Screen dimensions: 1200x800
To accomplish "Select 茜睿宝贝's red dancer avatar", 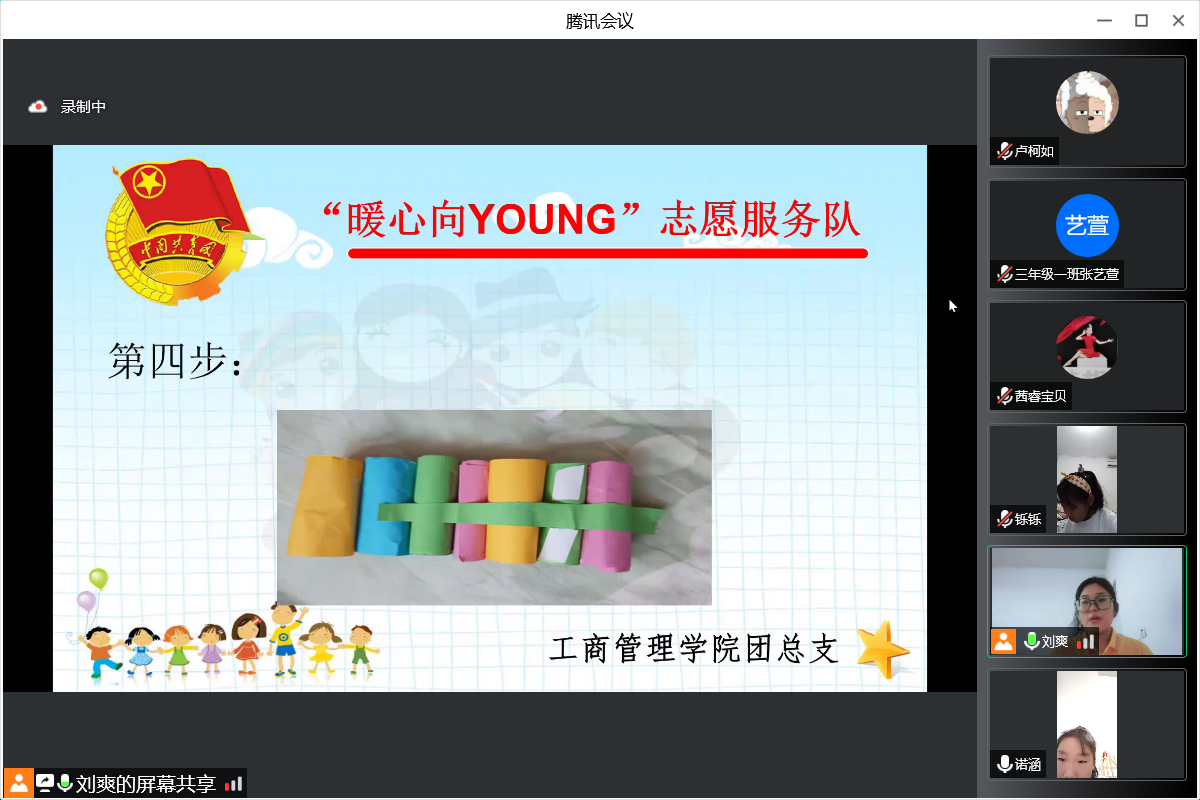I will point(1087,347).
